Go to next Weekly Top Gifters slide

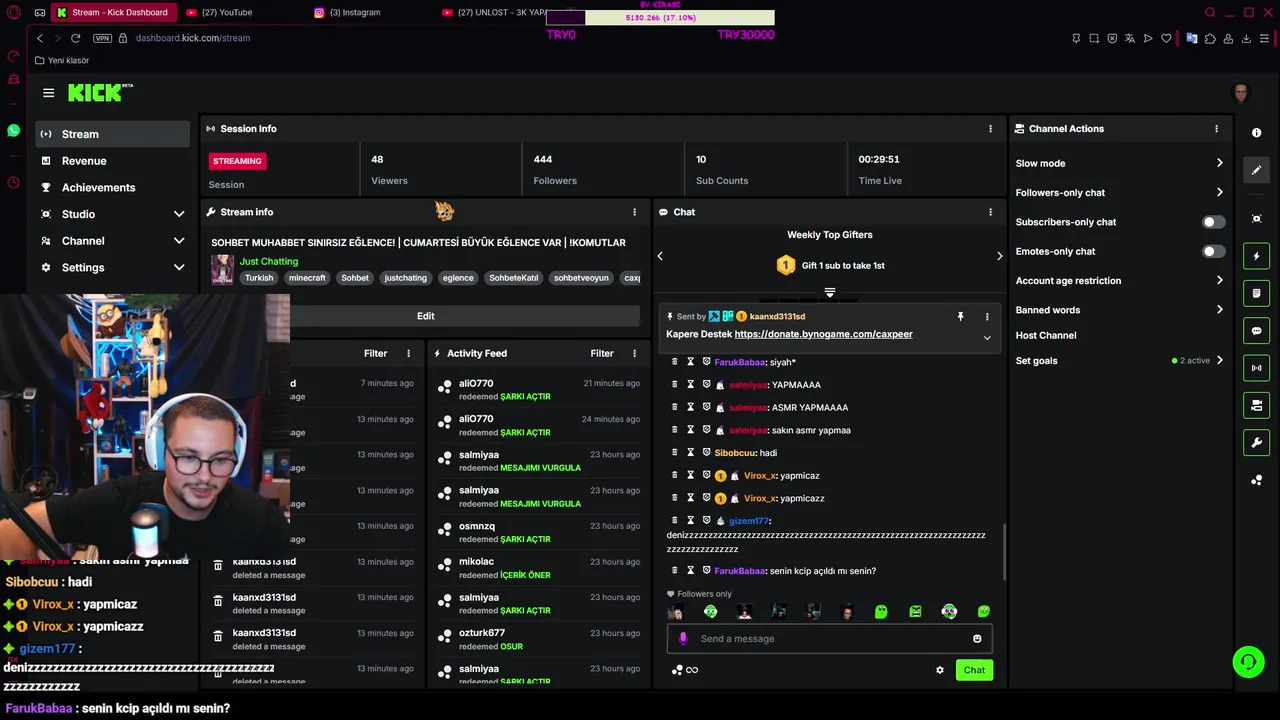point(999,256)
